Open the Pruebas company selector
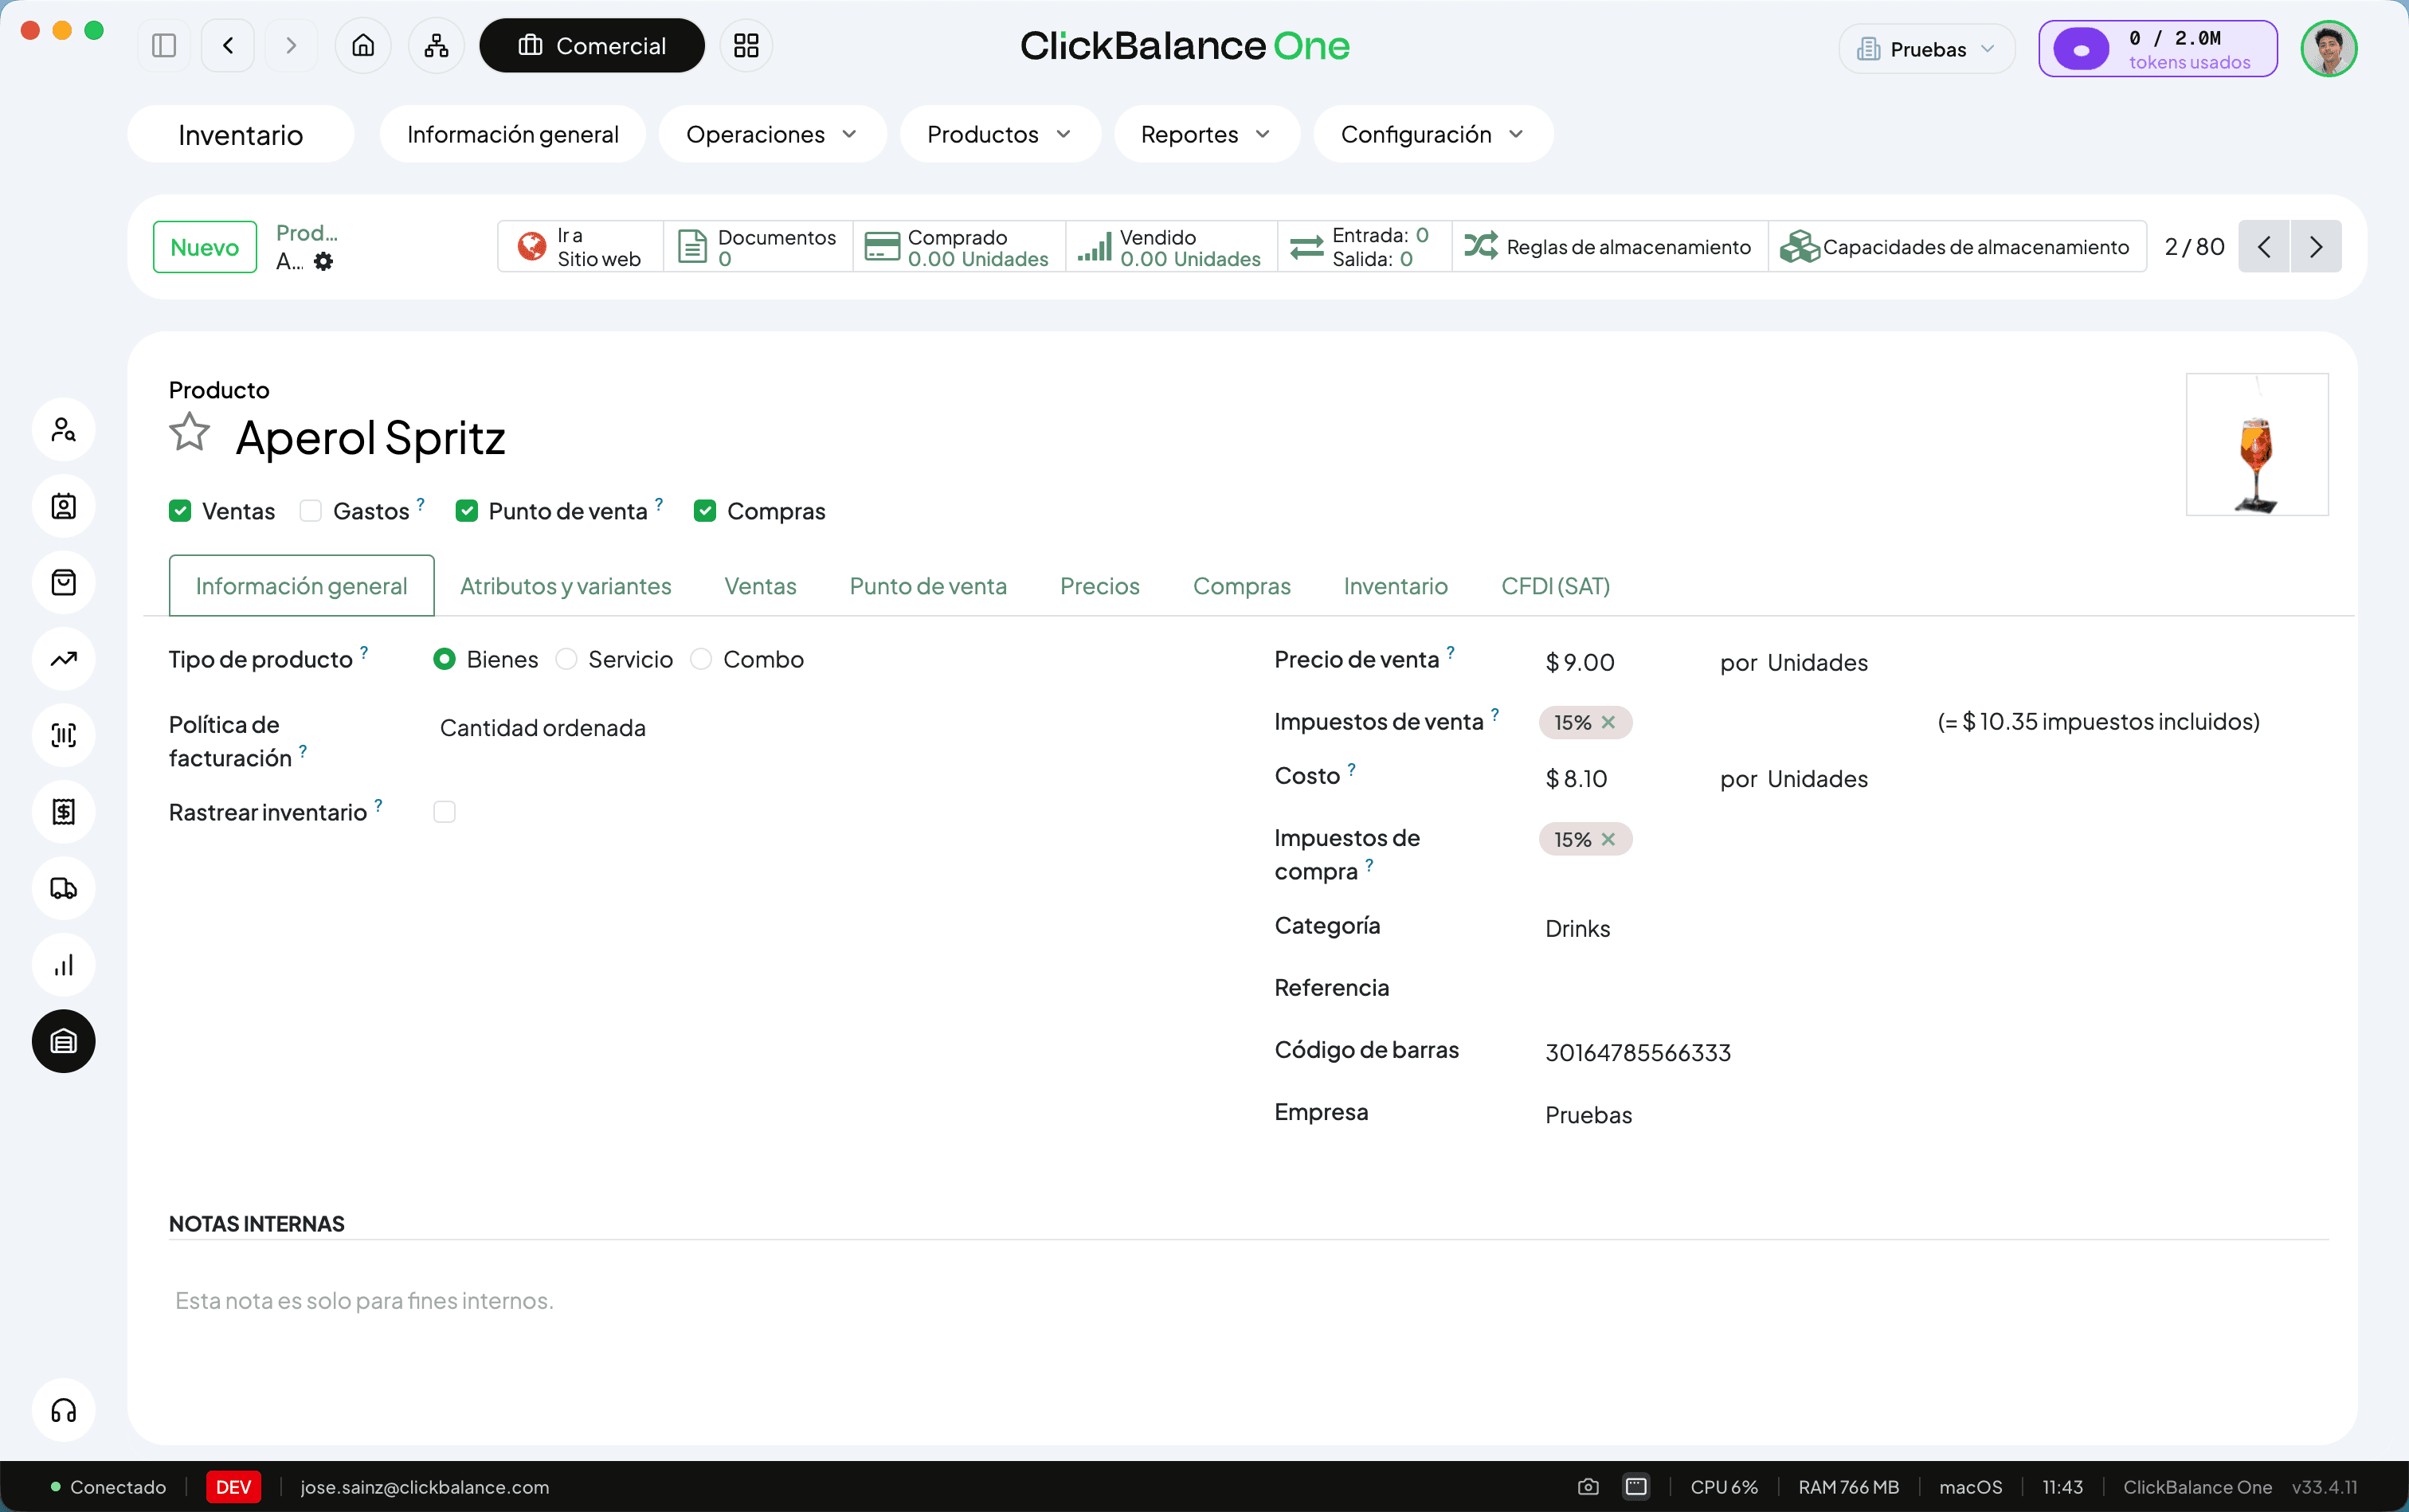The height and width of the screenshot is (1512, 2409). click(x=1926, y=49)
